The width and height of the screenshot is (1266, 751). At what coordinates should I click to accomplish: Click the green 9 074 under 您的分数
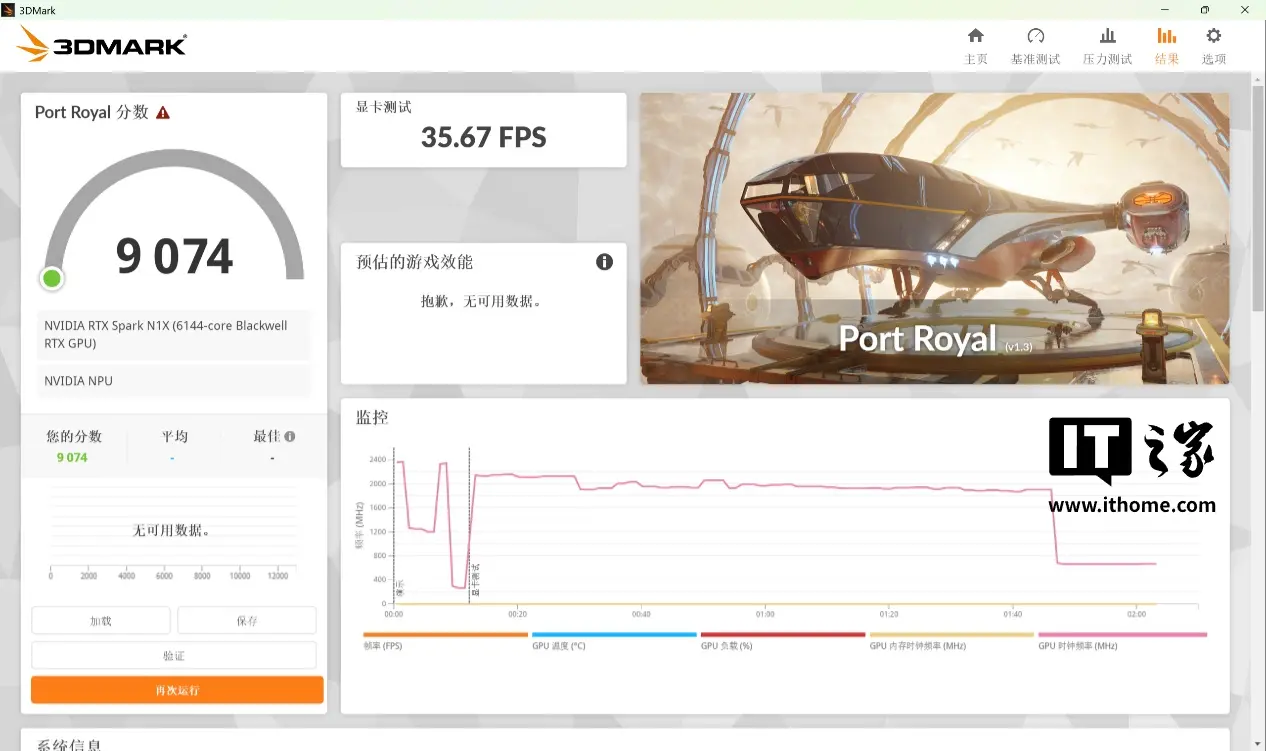coord(72,458)
